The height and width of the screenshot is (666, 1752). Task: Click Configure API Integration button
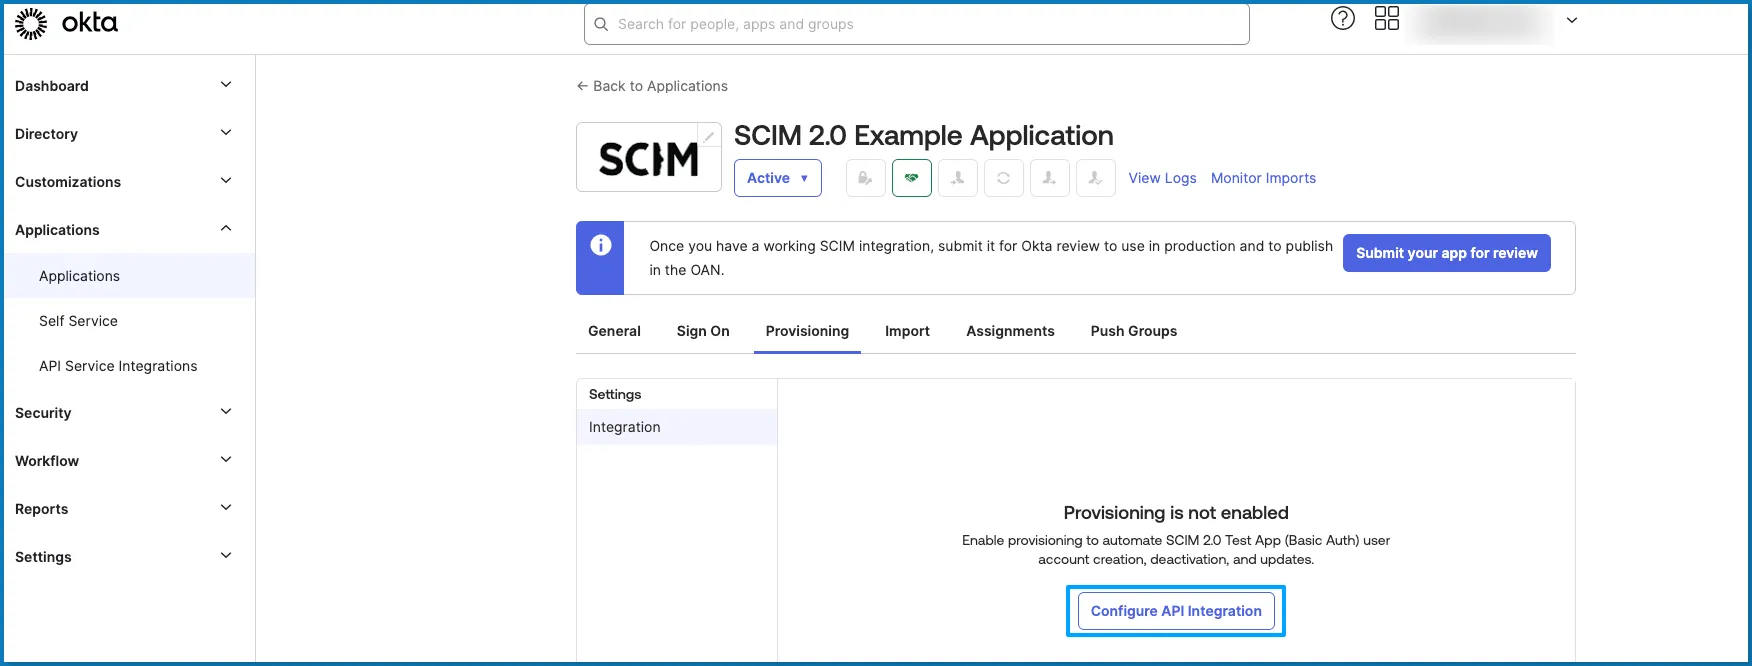pyautogui.click(x=1175, y=611)
